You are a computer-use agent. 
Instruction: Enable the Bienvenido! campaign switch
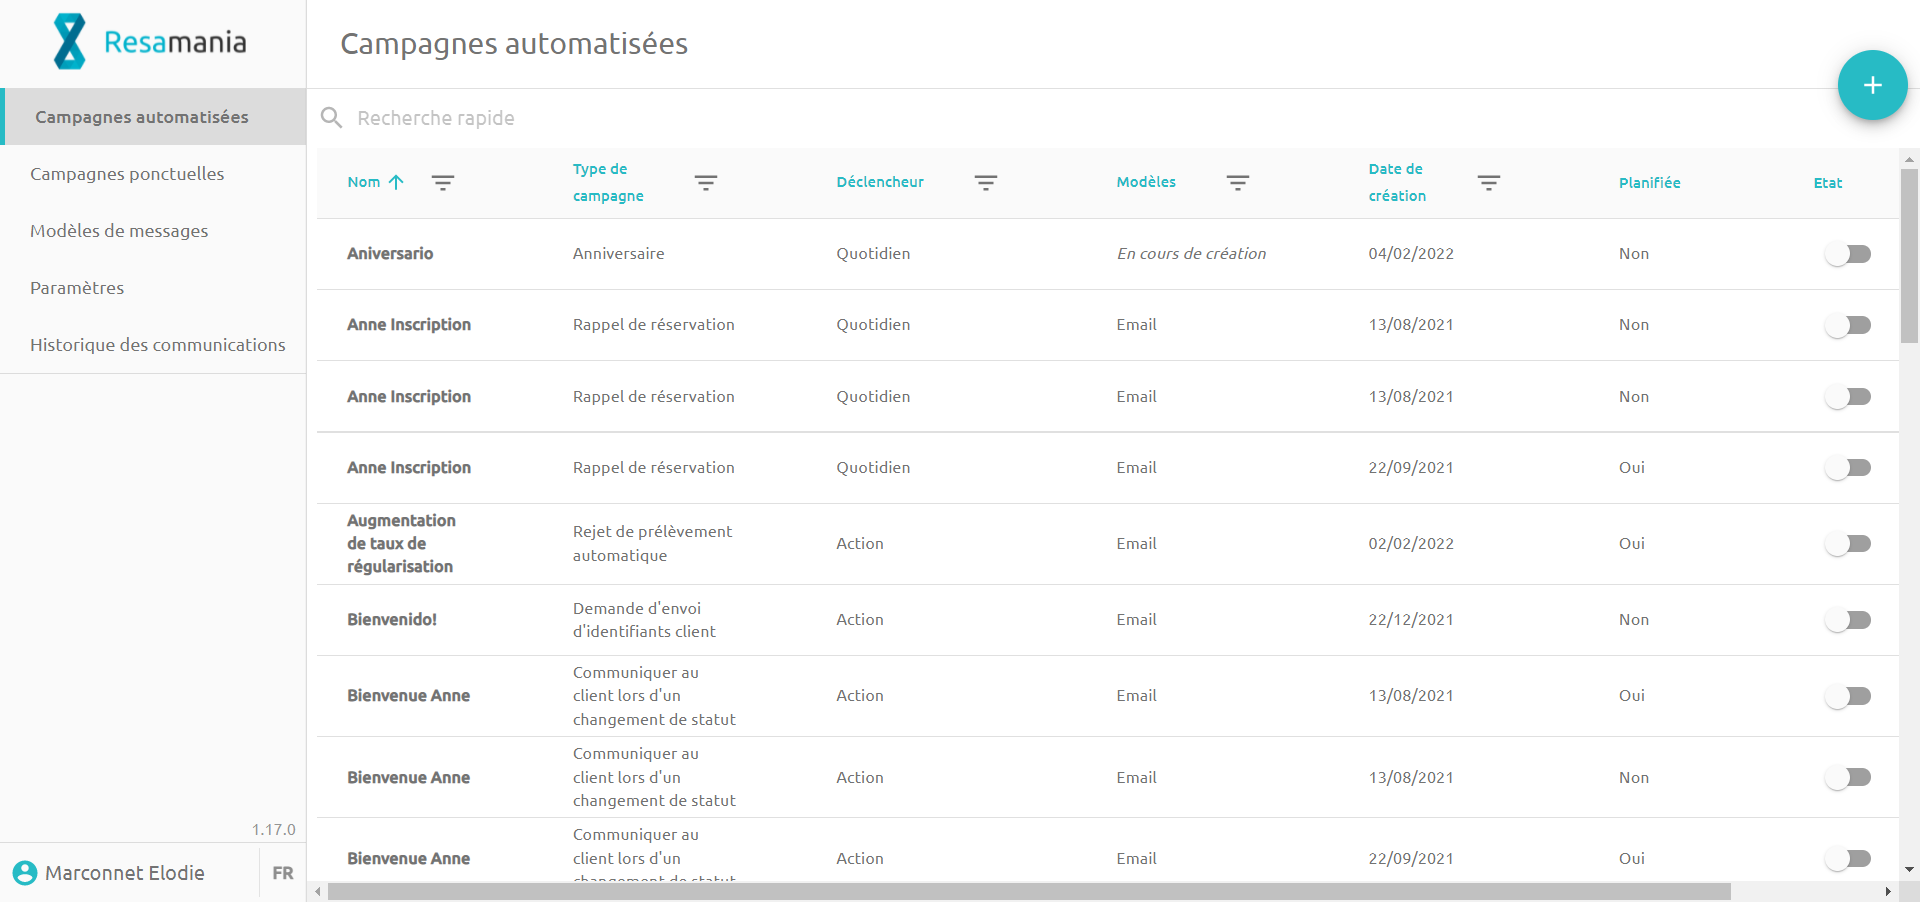click(1847, 620)
